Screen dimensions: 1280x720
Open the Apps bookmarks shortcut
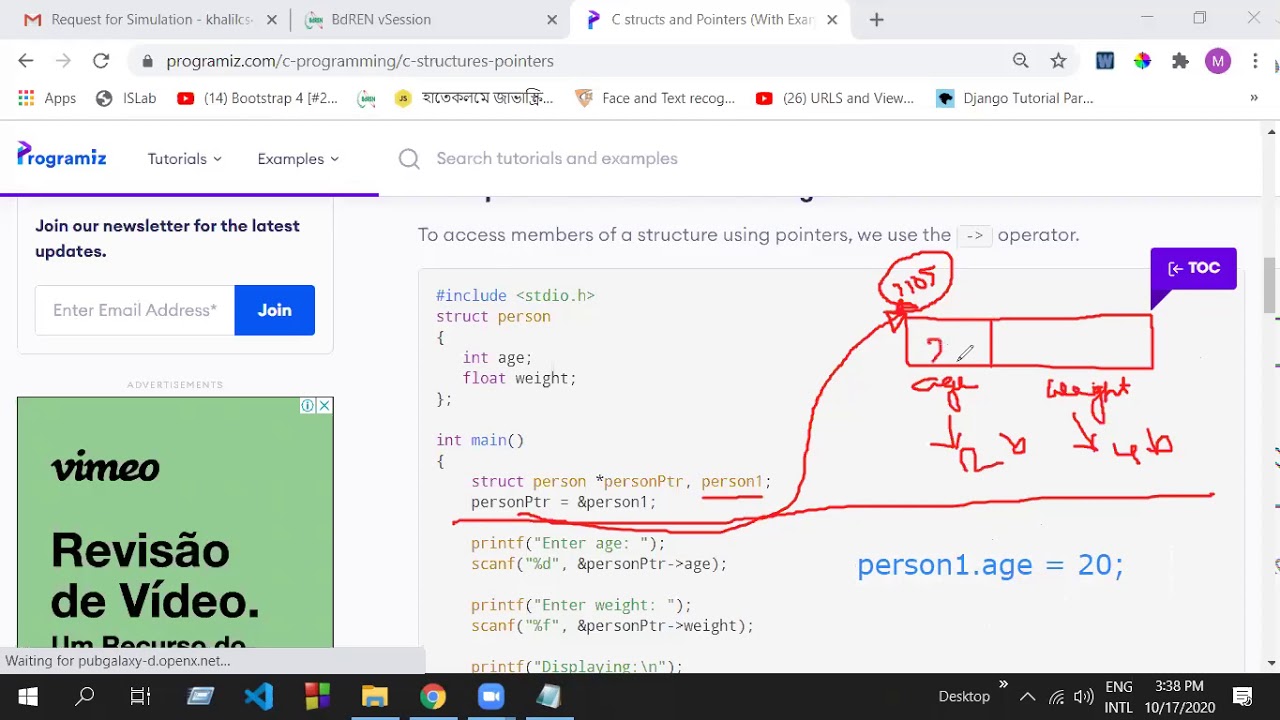47,98
